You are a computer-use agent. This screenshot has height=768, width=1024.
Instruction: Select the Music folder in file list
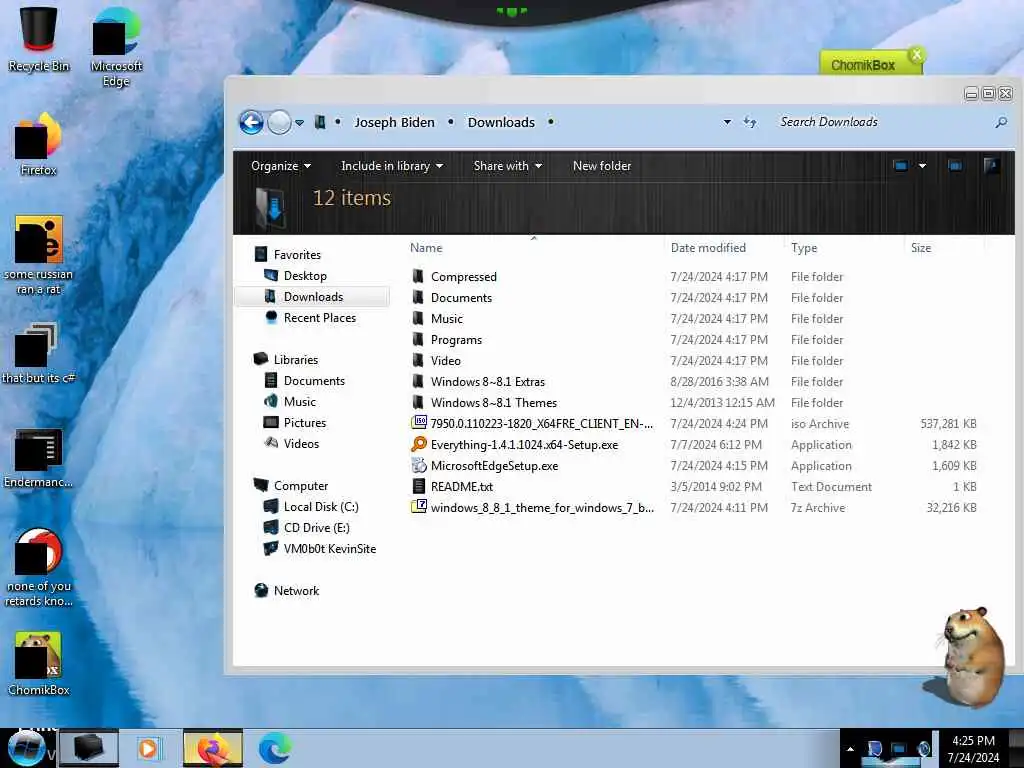coord(447,318)
